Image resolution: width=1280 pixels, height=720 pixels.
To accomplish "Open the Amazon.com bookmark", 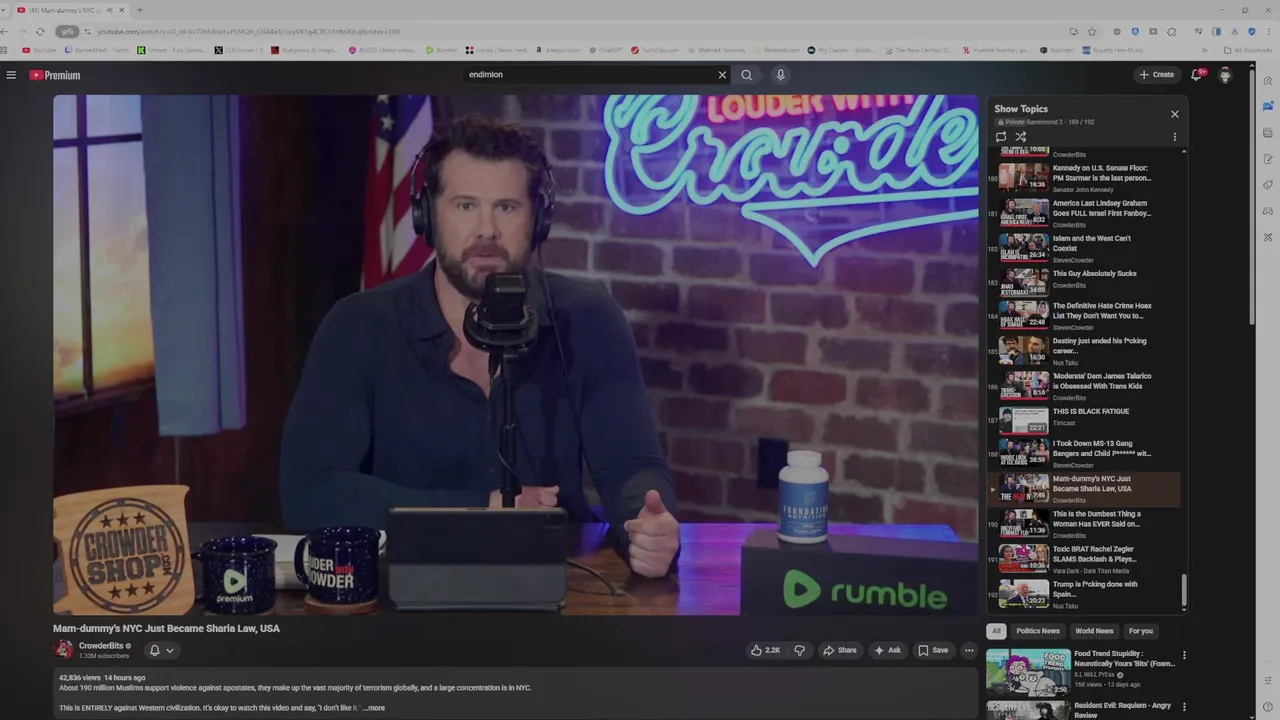I will pos(558,50).
